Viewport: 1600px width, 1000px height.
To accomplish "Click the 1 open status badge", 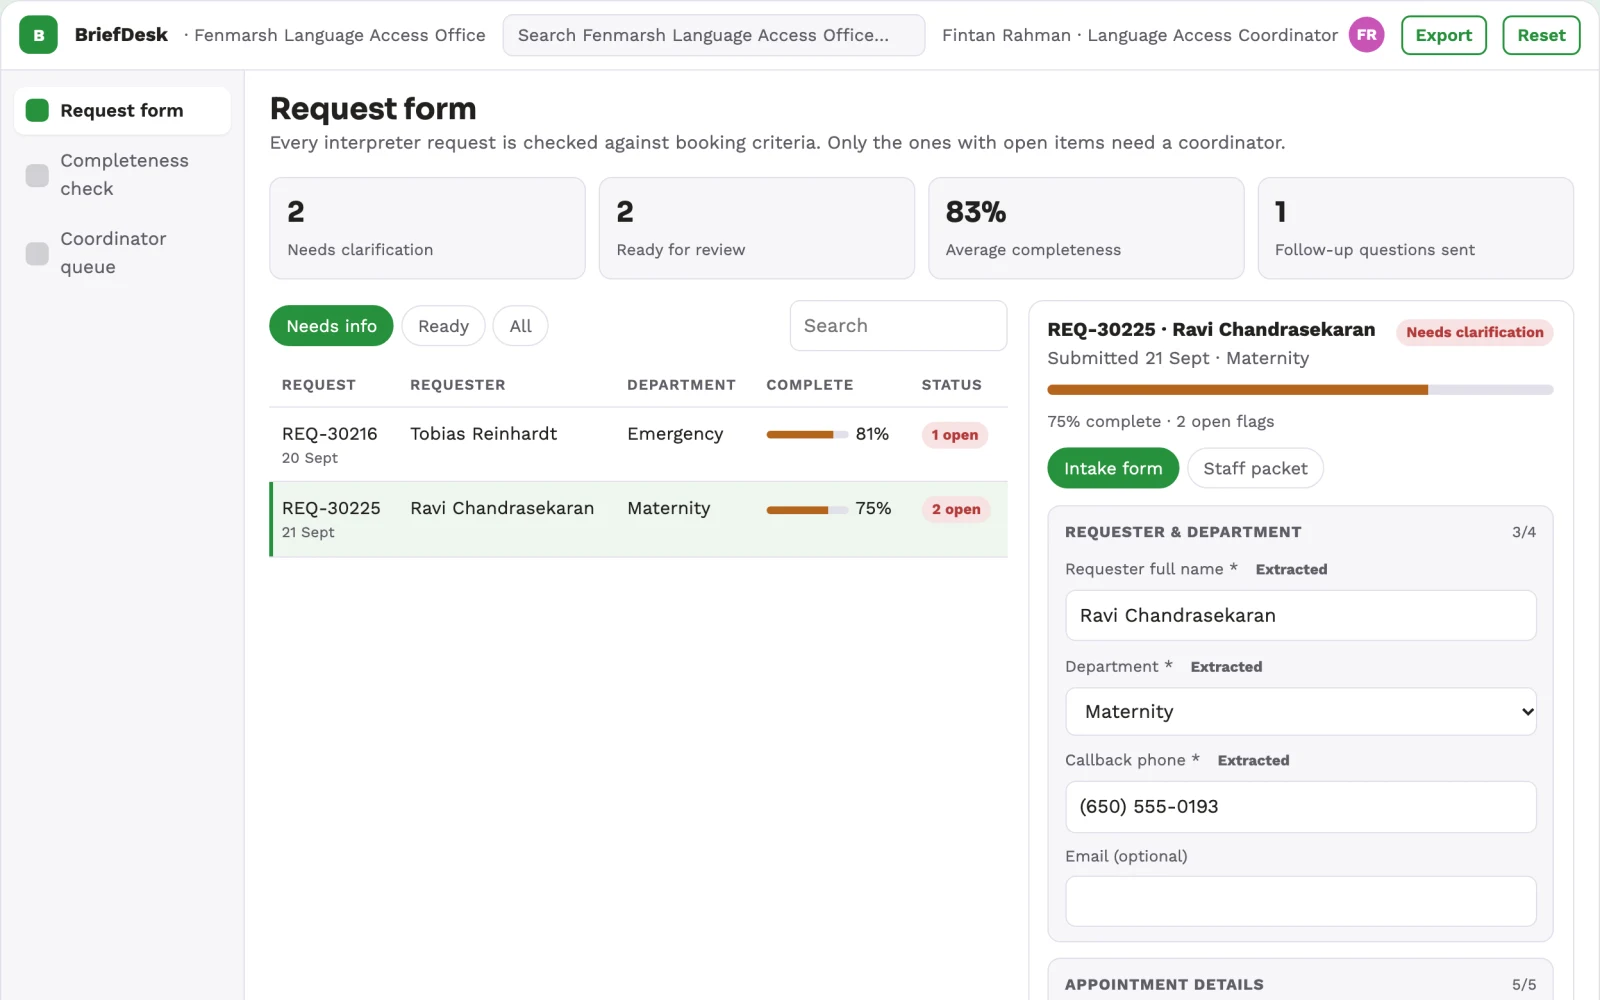I will coord(955,435).
